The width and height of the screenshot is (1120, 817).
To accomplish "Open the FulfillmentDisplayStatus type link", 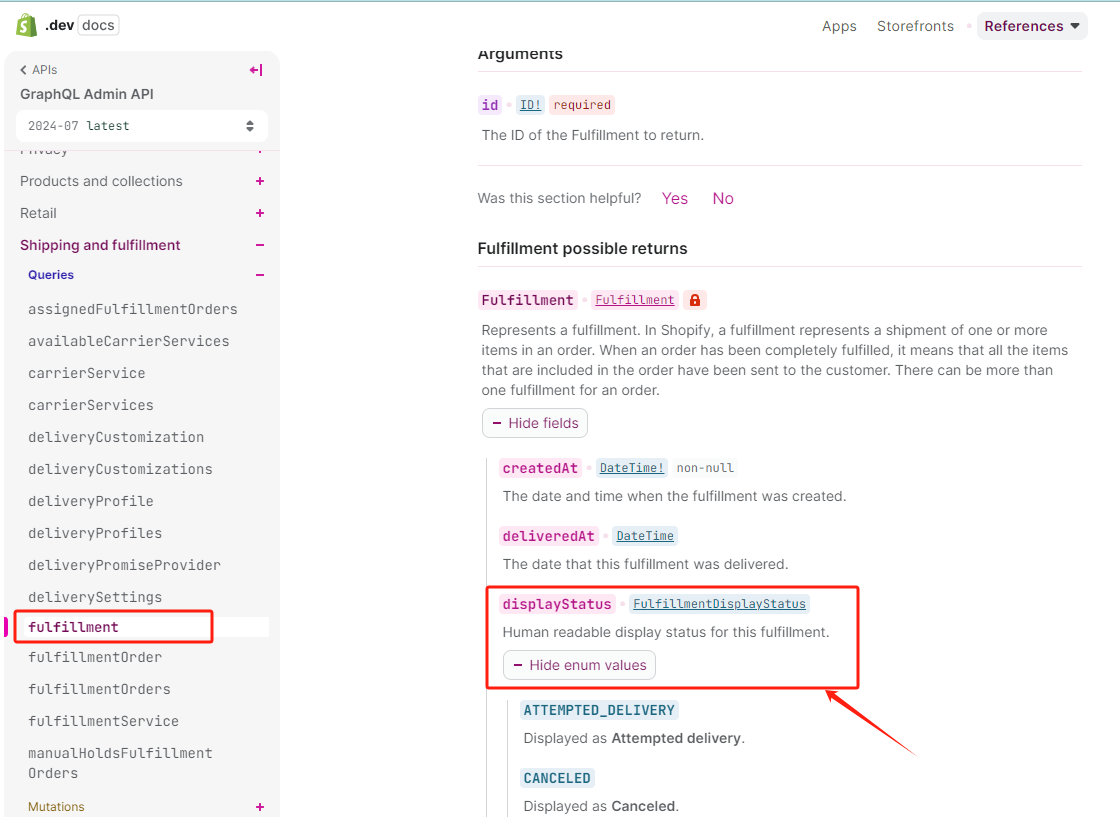I will pos(719,604).
